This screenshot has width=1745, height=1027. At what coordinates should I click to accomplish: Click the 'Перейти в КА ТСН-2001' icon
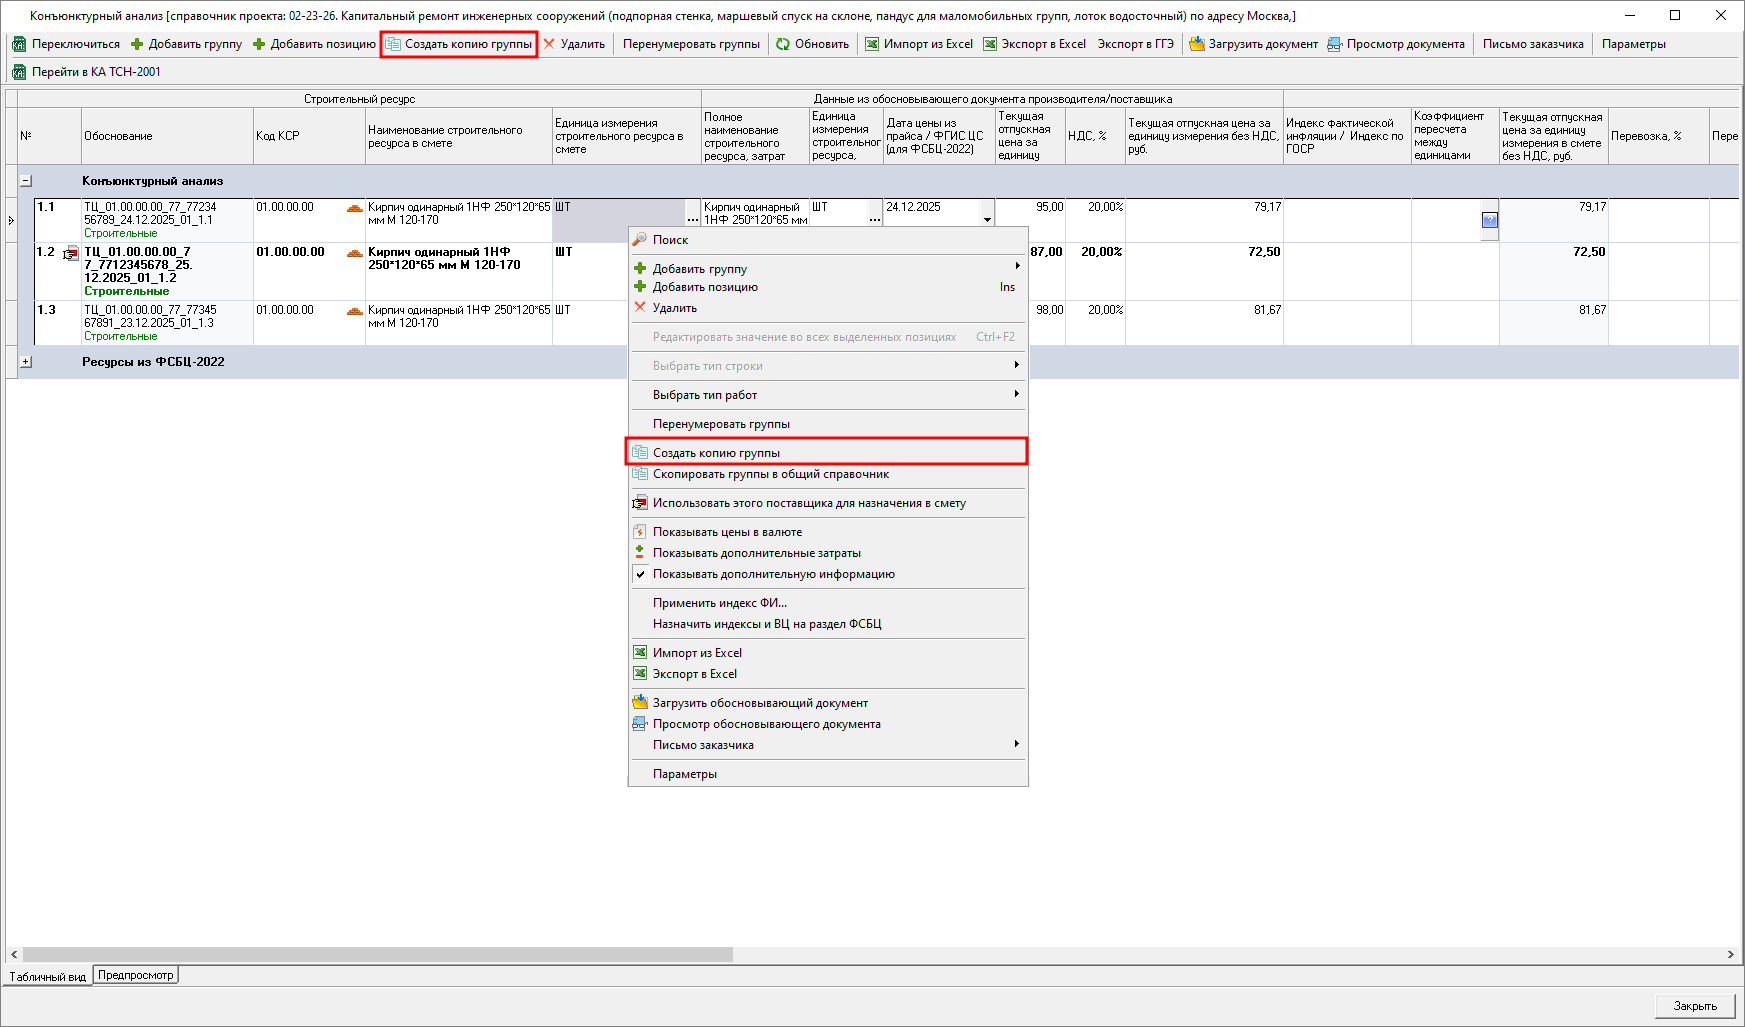point(19,72)
